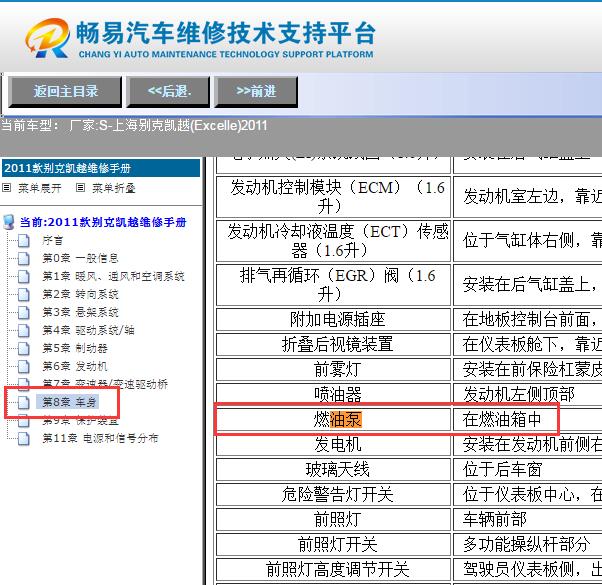Select the 当前:2011款别克凯越维修手册 root node

103,222
